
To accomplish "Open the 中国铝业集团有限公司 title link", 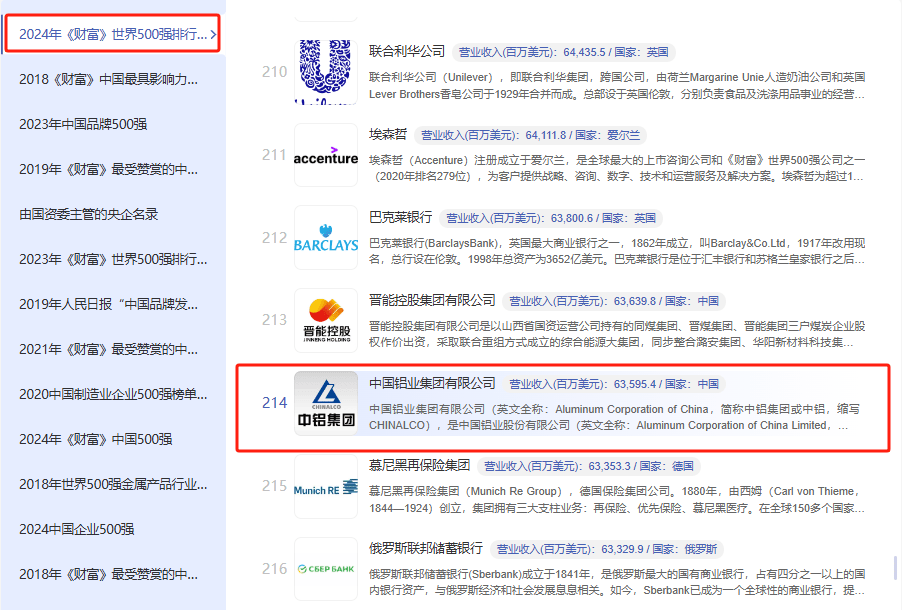I will click(432, 383).
